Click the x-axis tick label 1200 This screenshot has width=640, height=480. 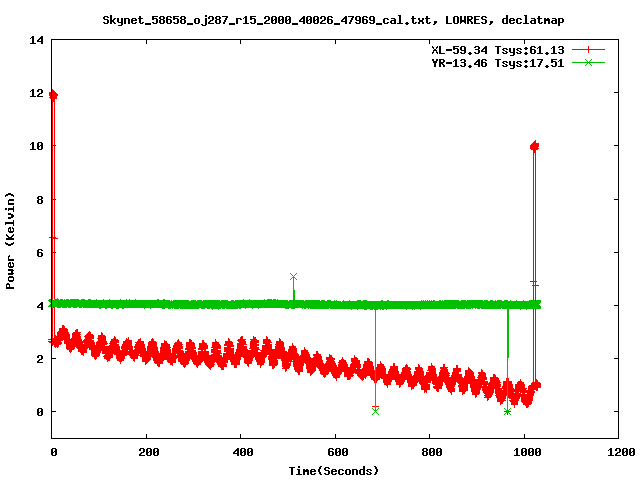[621, 452]
